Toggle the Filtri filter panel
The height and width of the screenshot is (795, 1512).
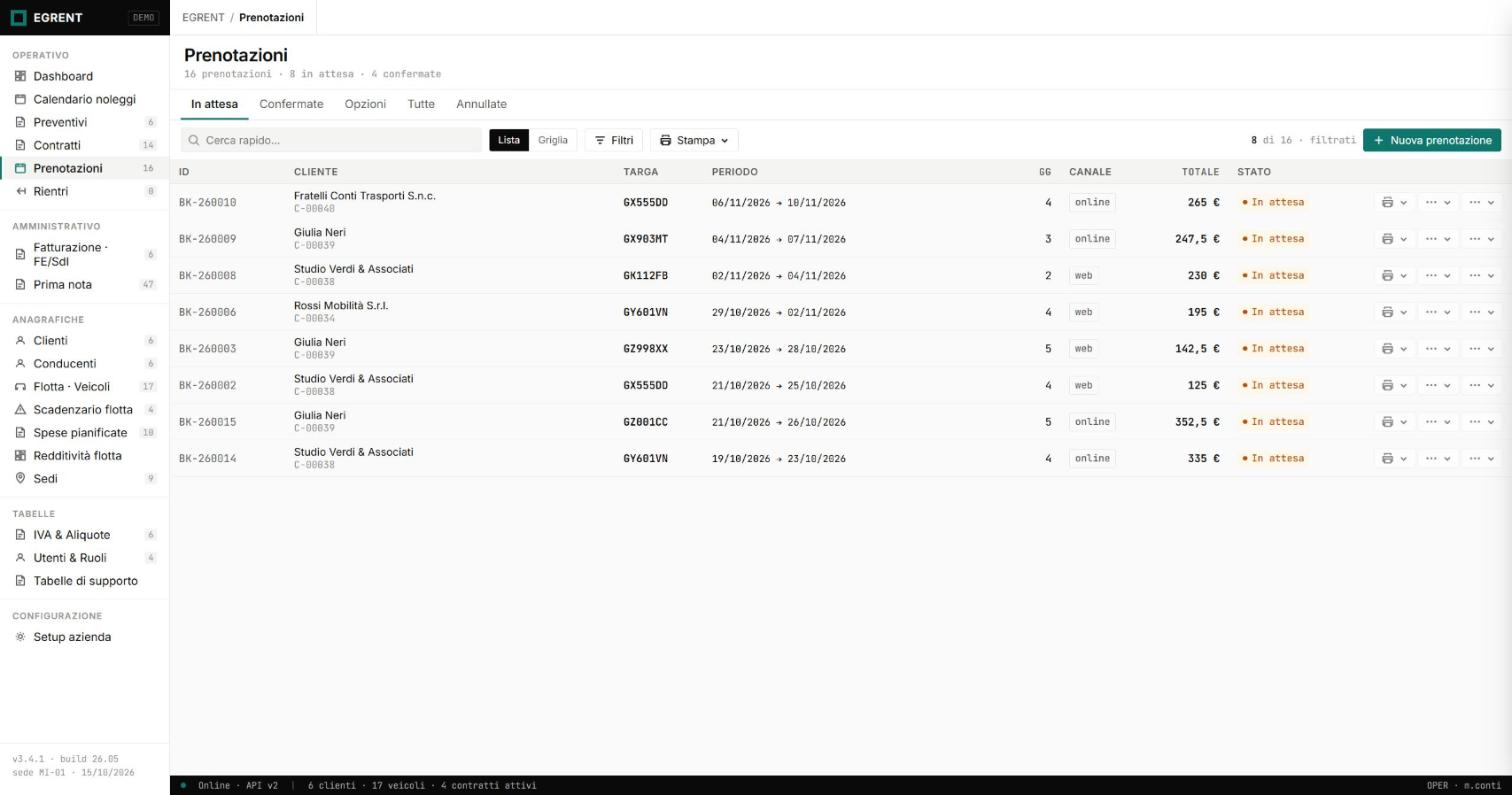(x=613, y=140)
